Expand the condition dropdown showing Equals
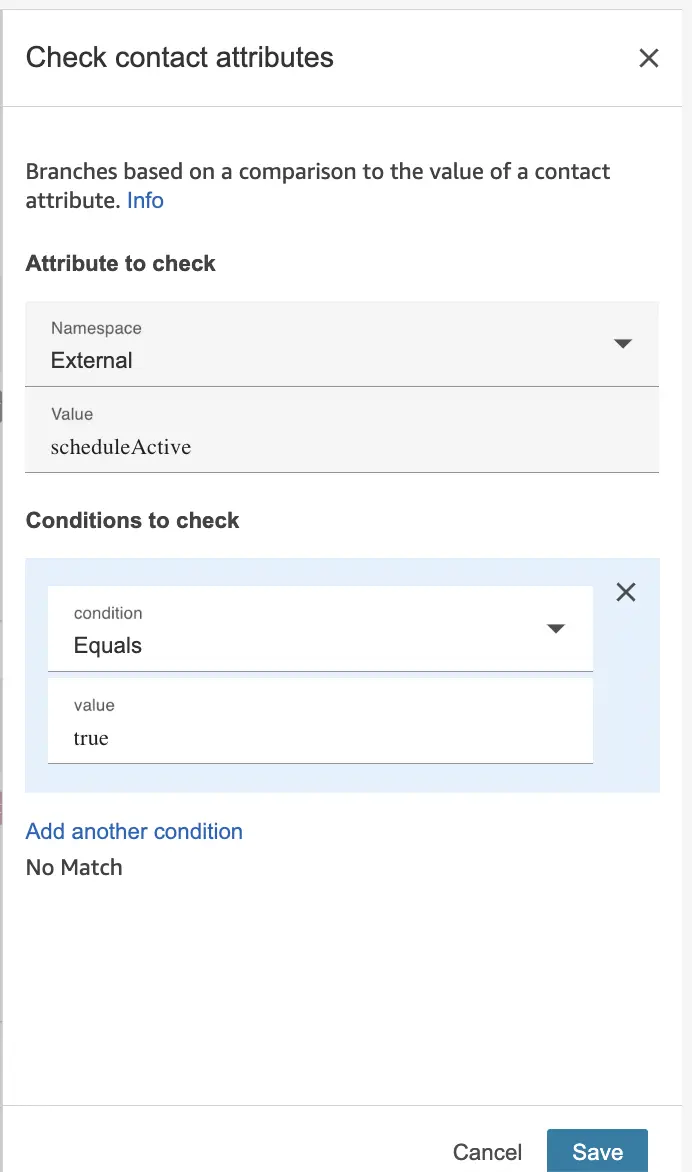The width and height of the screenshot is (692, 1172). (320, 628)
